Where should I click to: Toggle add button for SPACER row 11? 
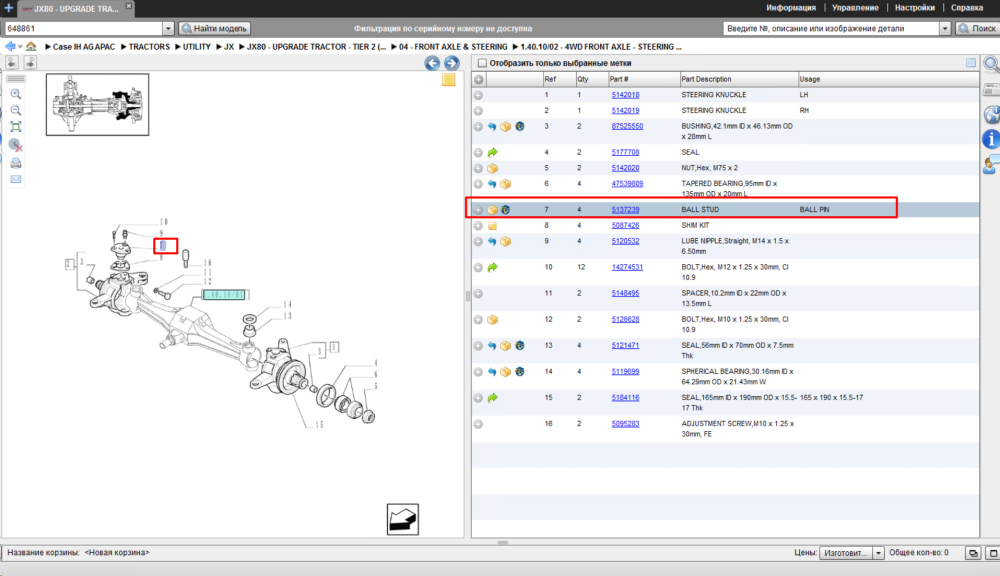[478, 293]
